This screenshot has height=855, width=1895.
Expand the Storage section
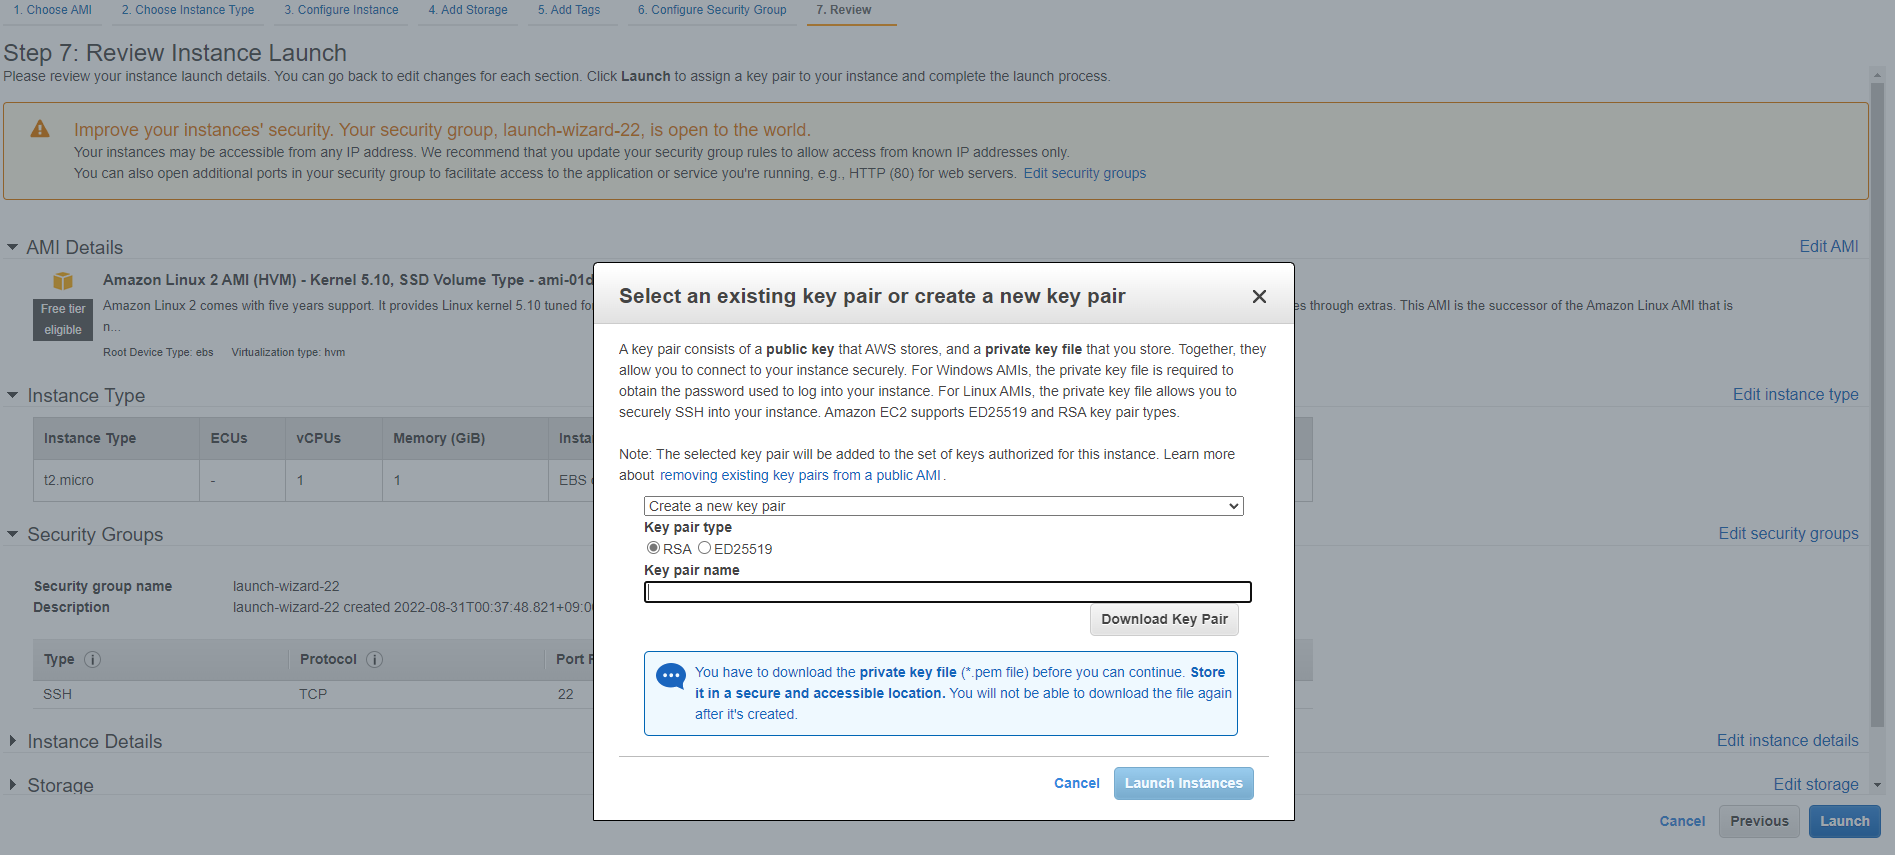coord(13,785)
